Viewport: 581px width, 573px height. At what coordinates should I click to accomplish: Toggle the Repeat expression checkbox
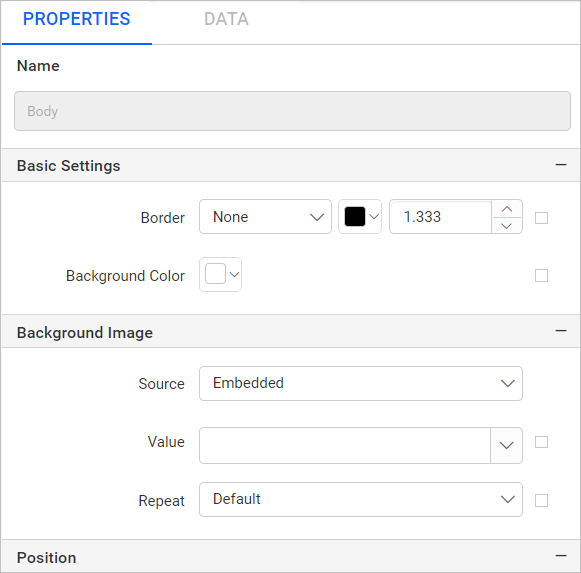click(541, 500)
